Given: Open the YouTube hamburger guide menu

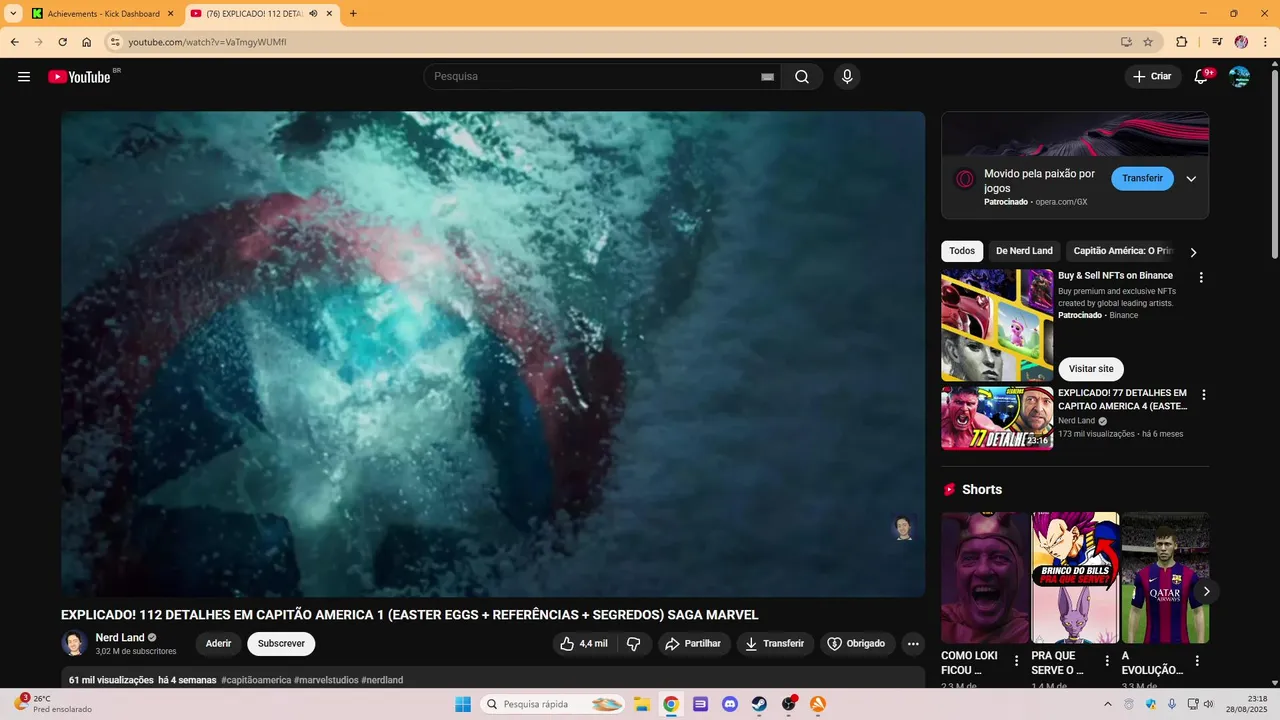Looking at the screenshot, I should [24, 77].
